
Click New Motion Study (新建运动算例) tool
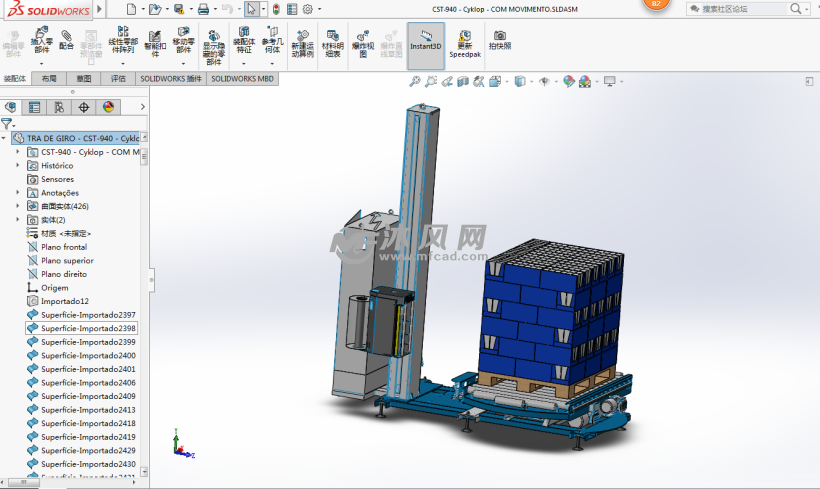coord(302,44)
